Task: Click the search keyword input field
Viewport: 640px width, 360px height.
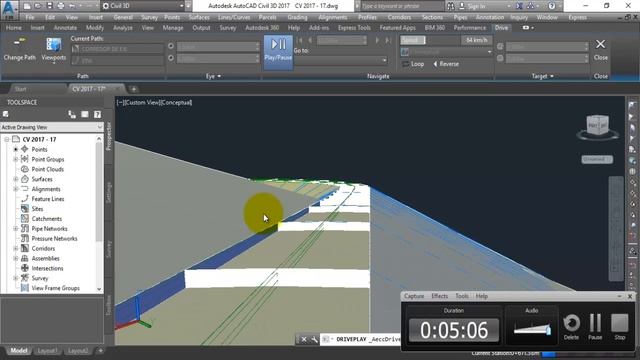Action: tap(401, 6)
